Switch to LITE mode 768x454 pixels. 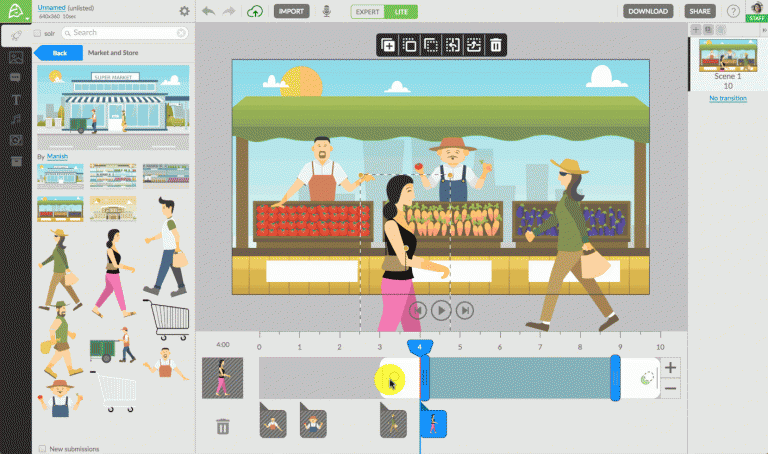tap(402, 11)
